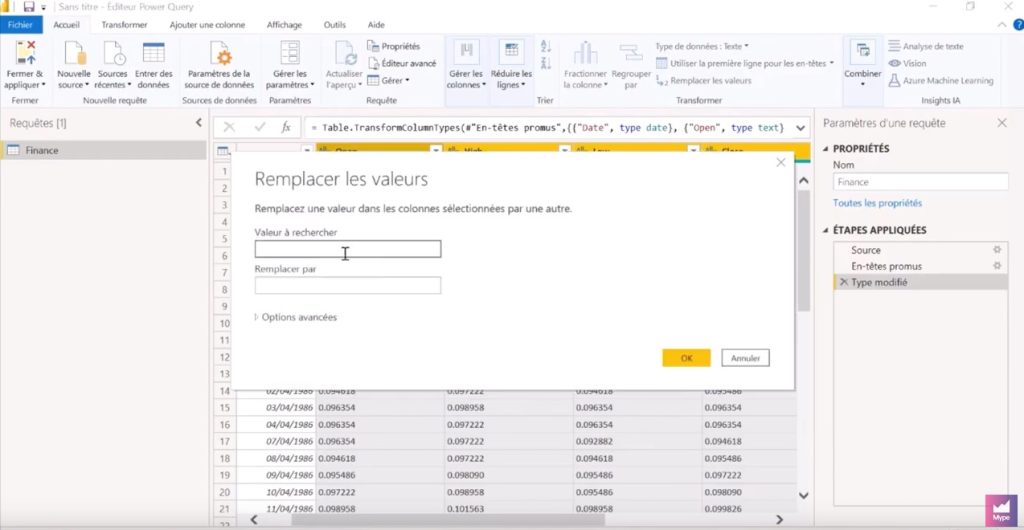Open Éditeur avancé
The height and width of the screenshot is (530, 1024).
pyautogui.click(x=402, y=63)
